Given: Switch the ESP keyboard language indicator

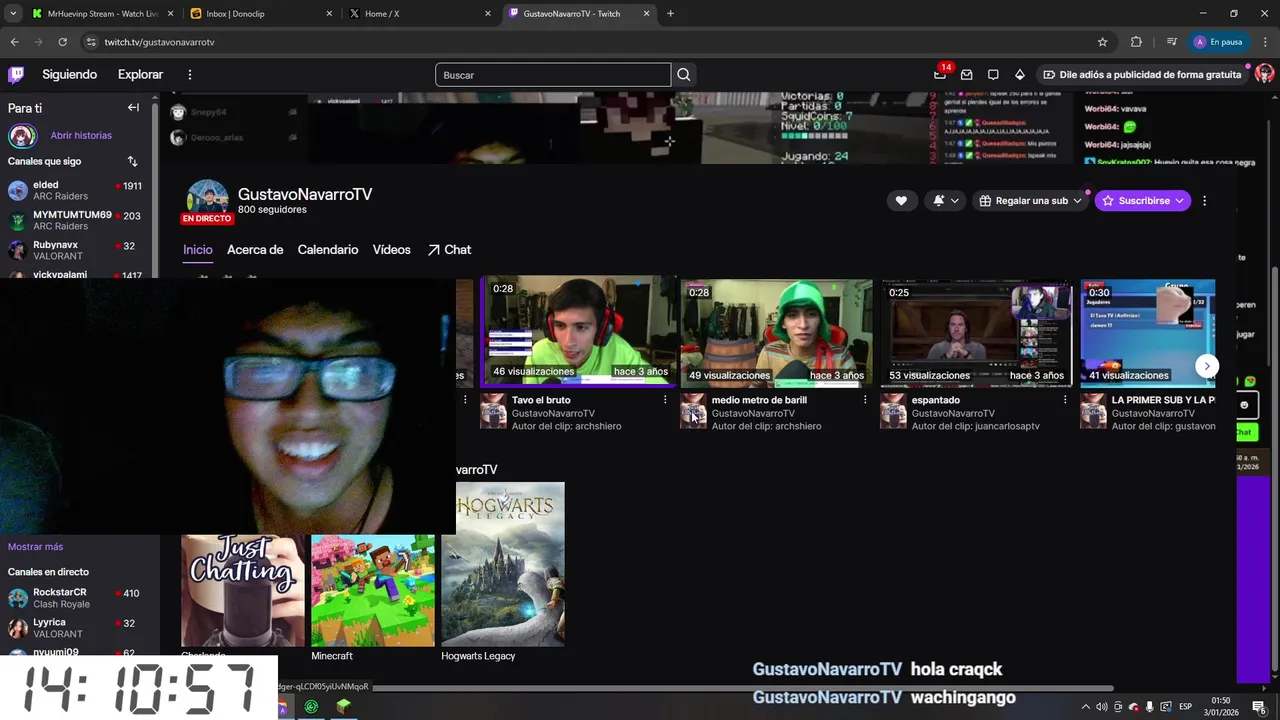Looking at the screenshot, I should (1186, 707).
